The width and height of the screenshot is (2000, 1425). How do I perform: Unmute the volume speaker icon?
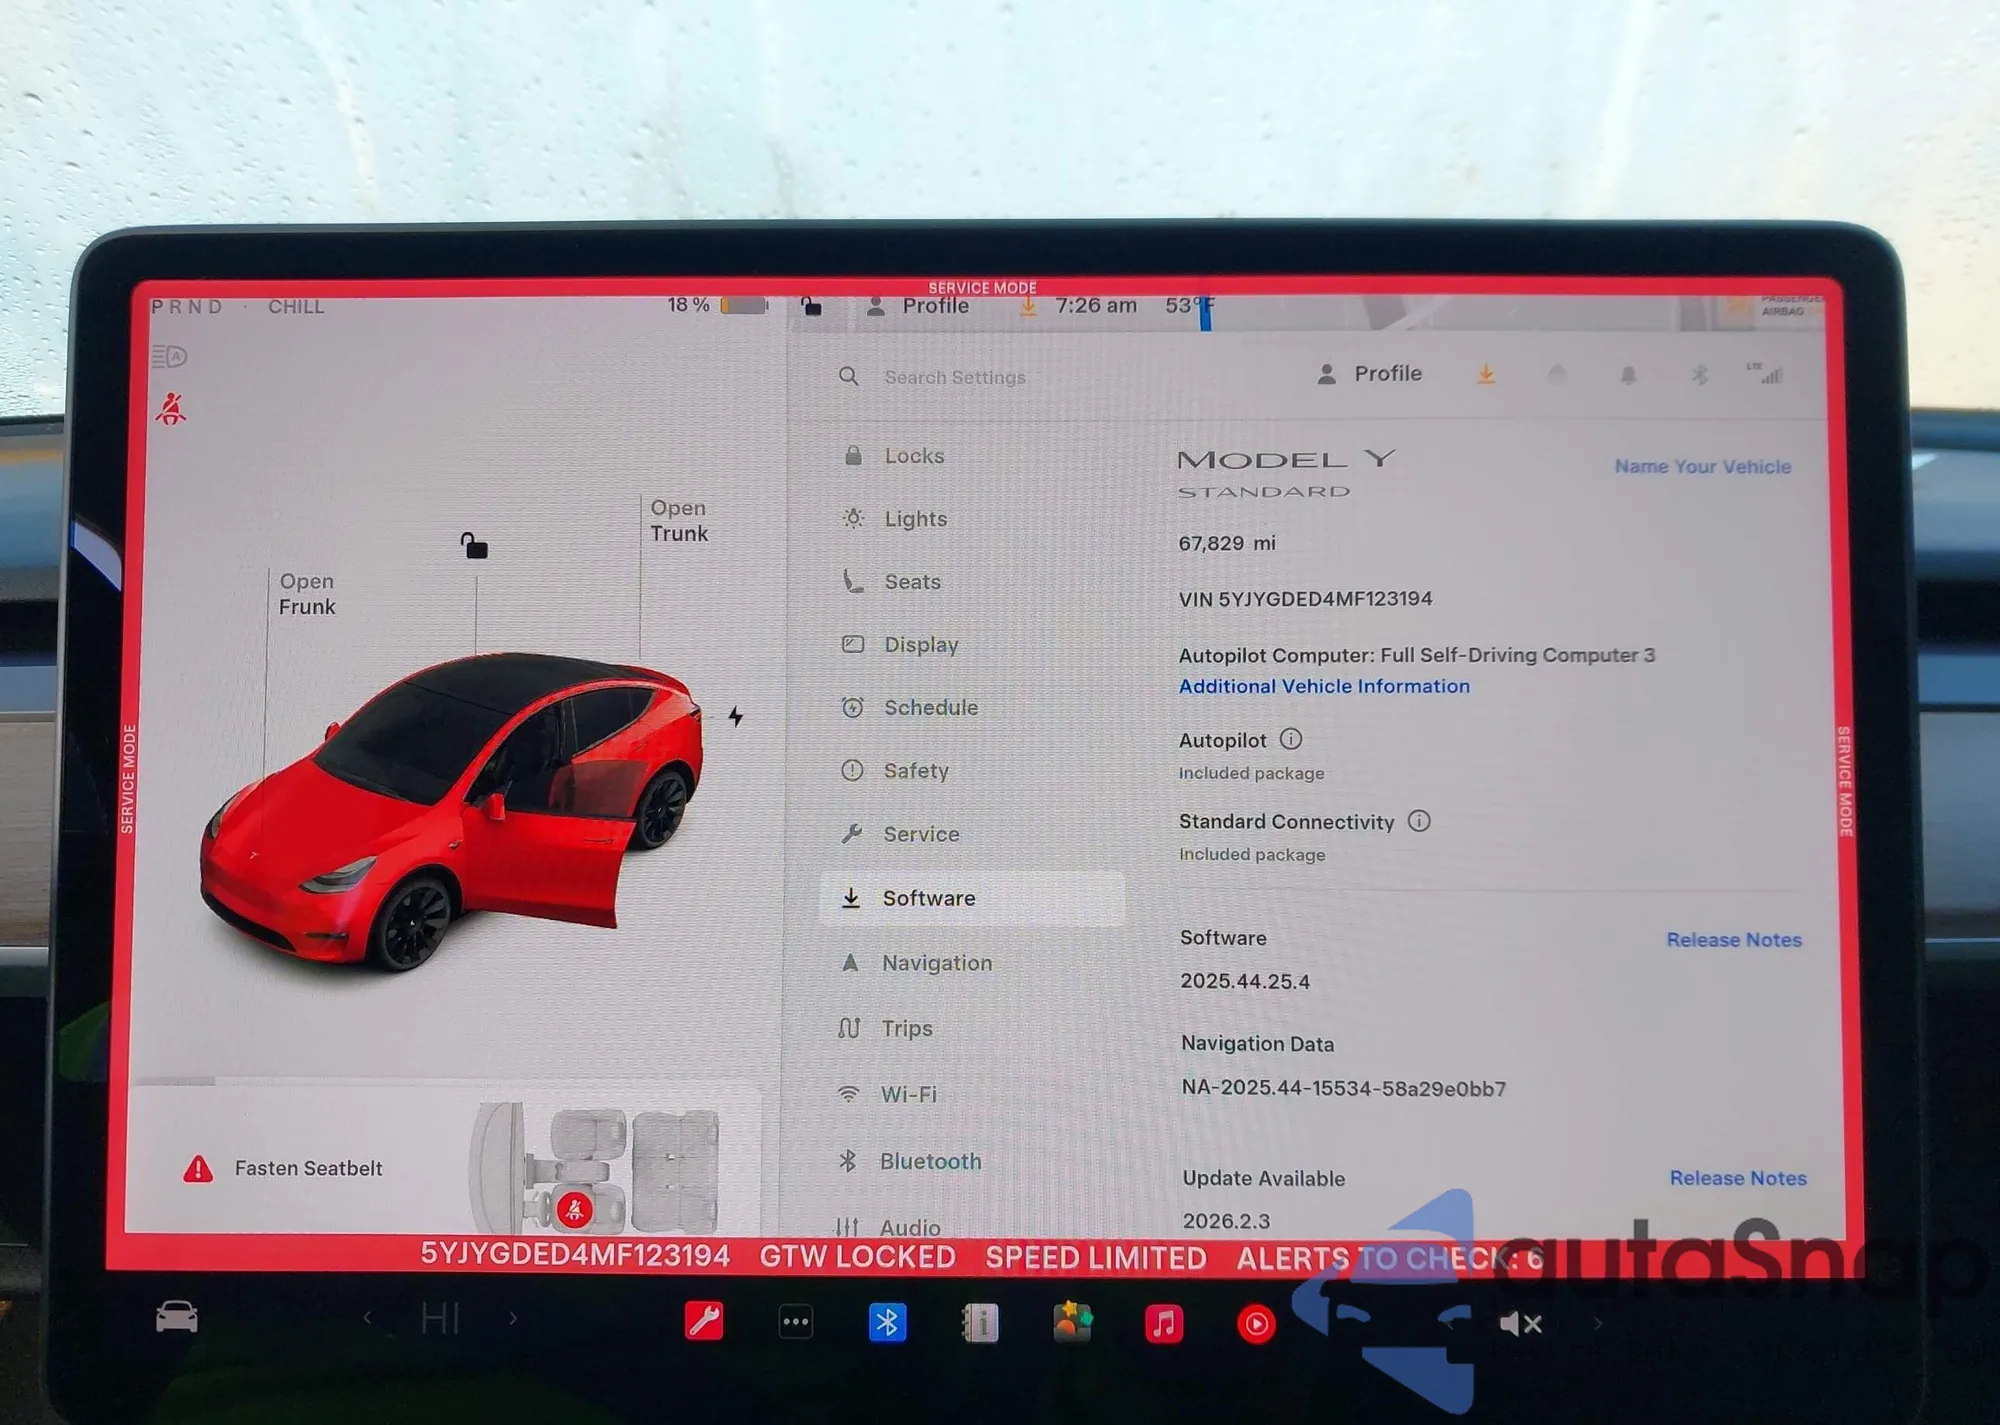1520,1324
